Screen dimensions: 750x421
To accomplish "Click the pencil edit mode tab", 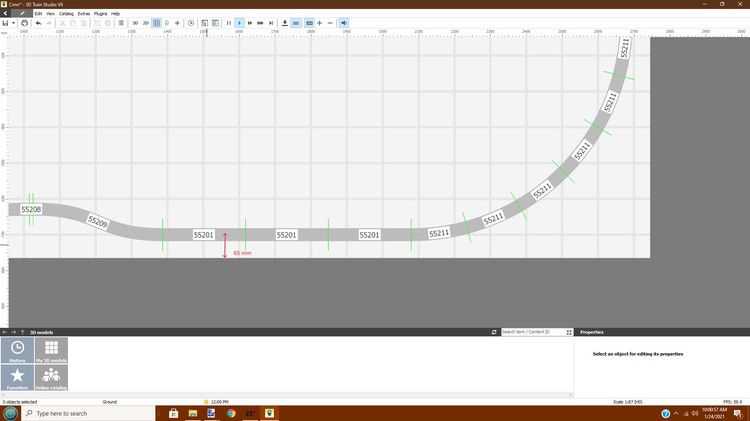I will click(22, 13).
